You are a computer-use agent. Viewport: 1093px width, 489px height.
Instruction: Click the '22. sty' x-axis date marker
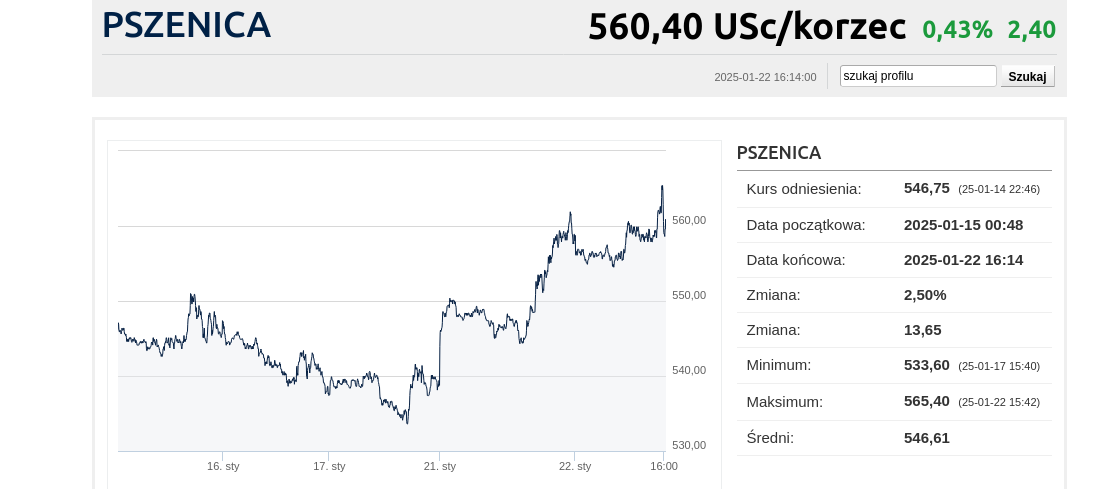point(574,466)
